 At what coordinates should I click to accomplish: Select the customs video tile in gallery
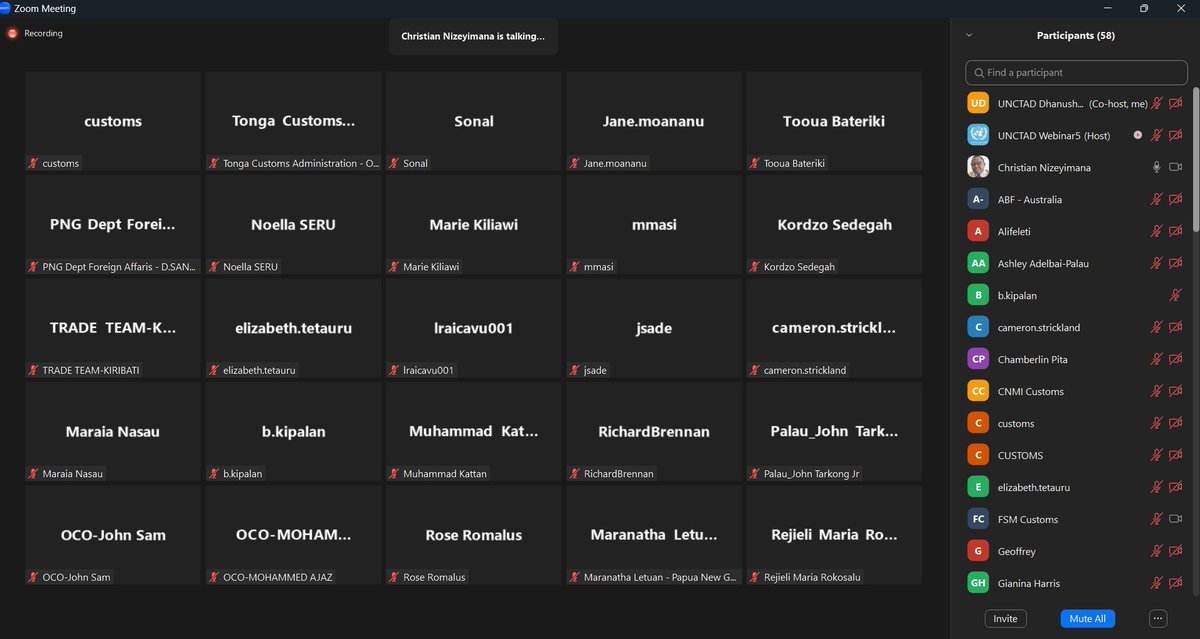click(113, 121)
